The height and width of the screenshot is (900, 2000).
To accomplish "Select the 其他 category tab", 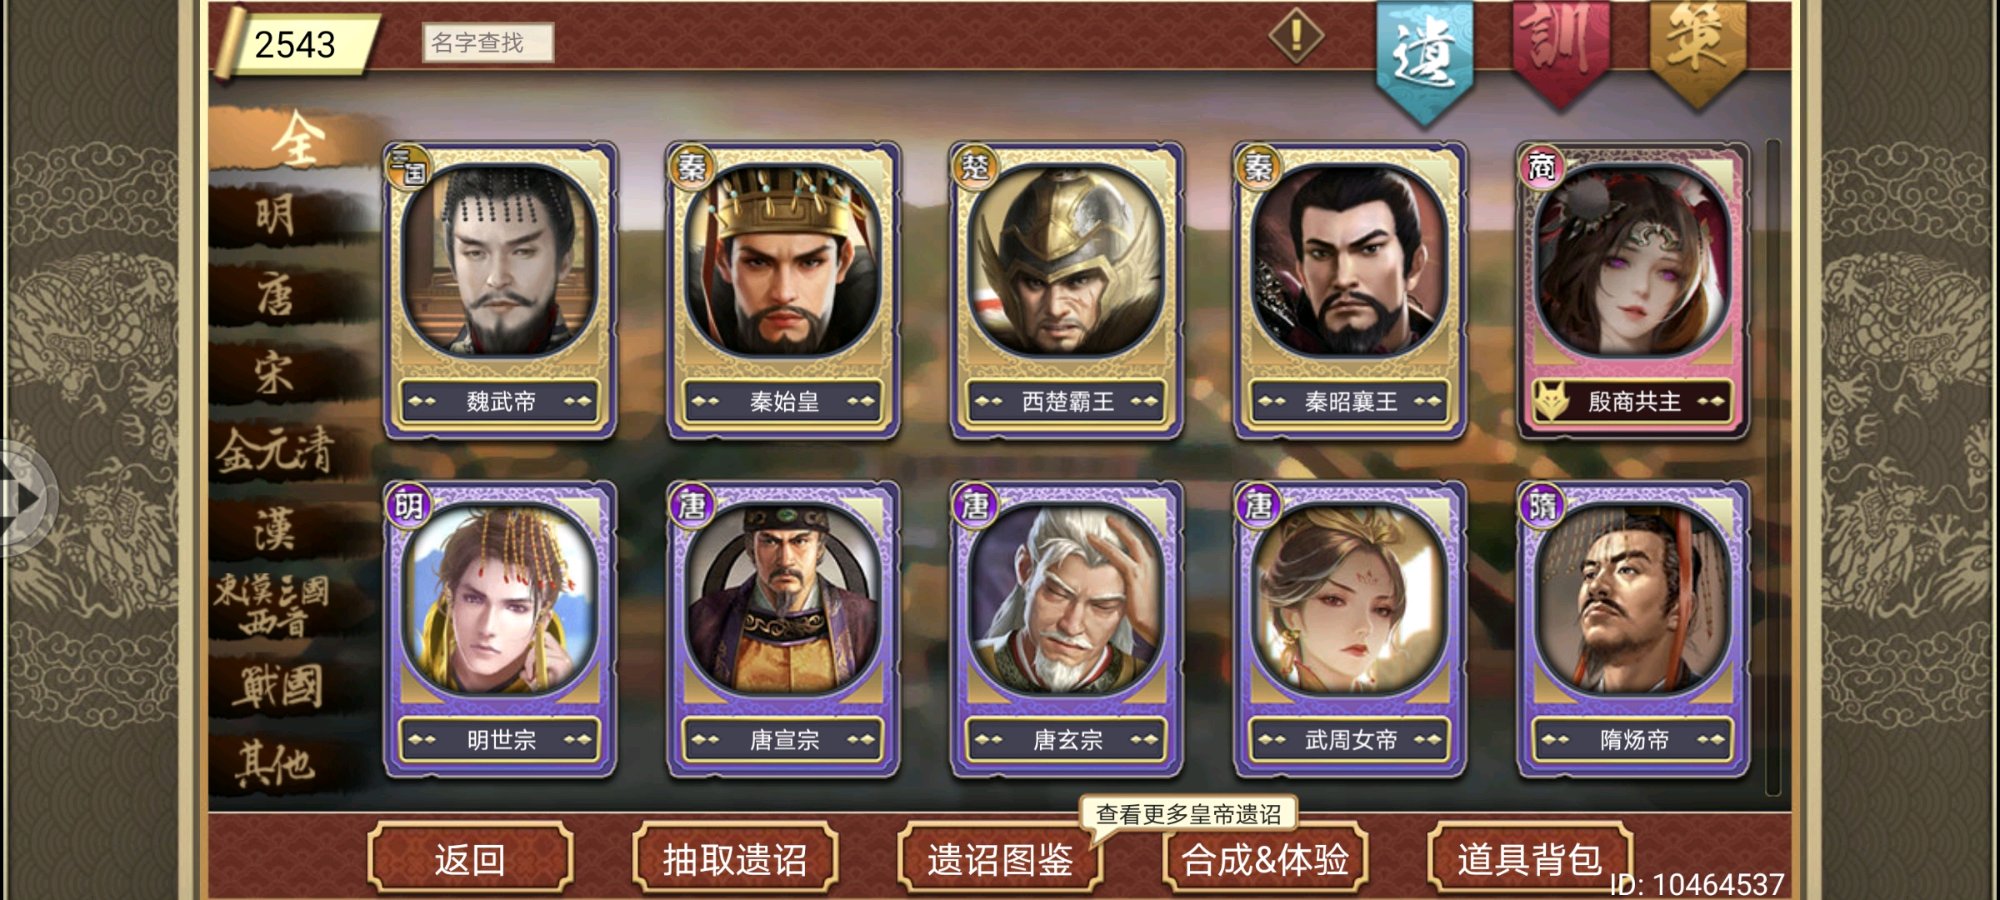I will click(x=277, y=764).
